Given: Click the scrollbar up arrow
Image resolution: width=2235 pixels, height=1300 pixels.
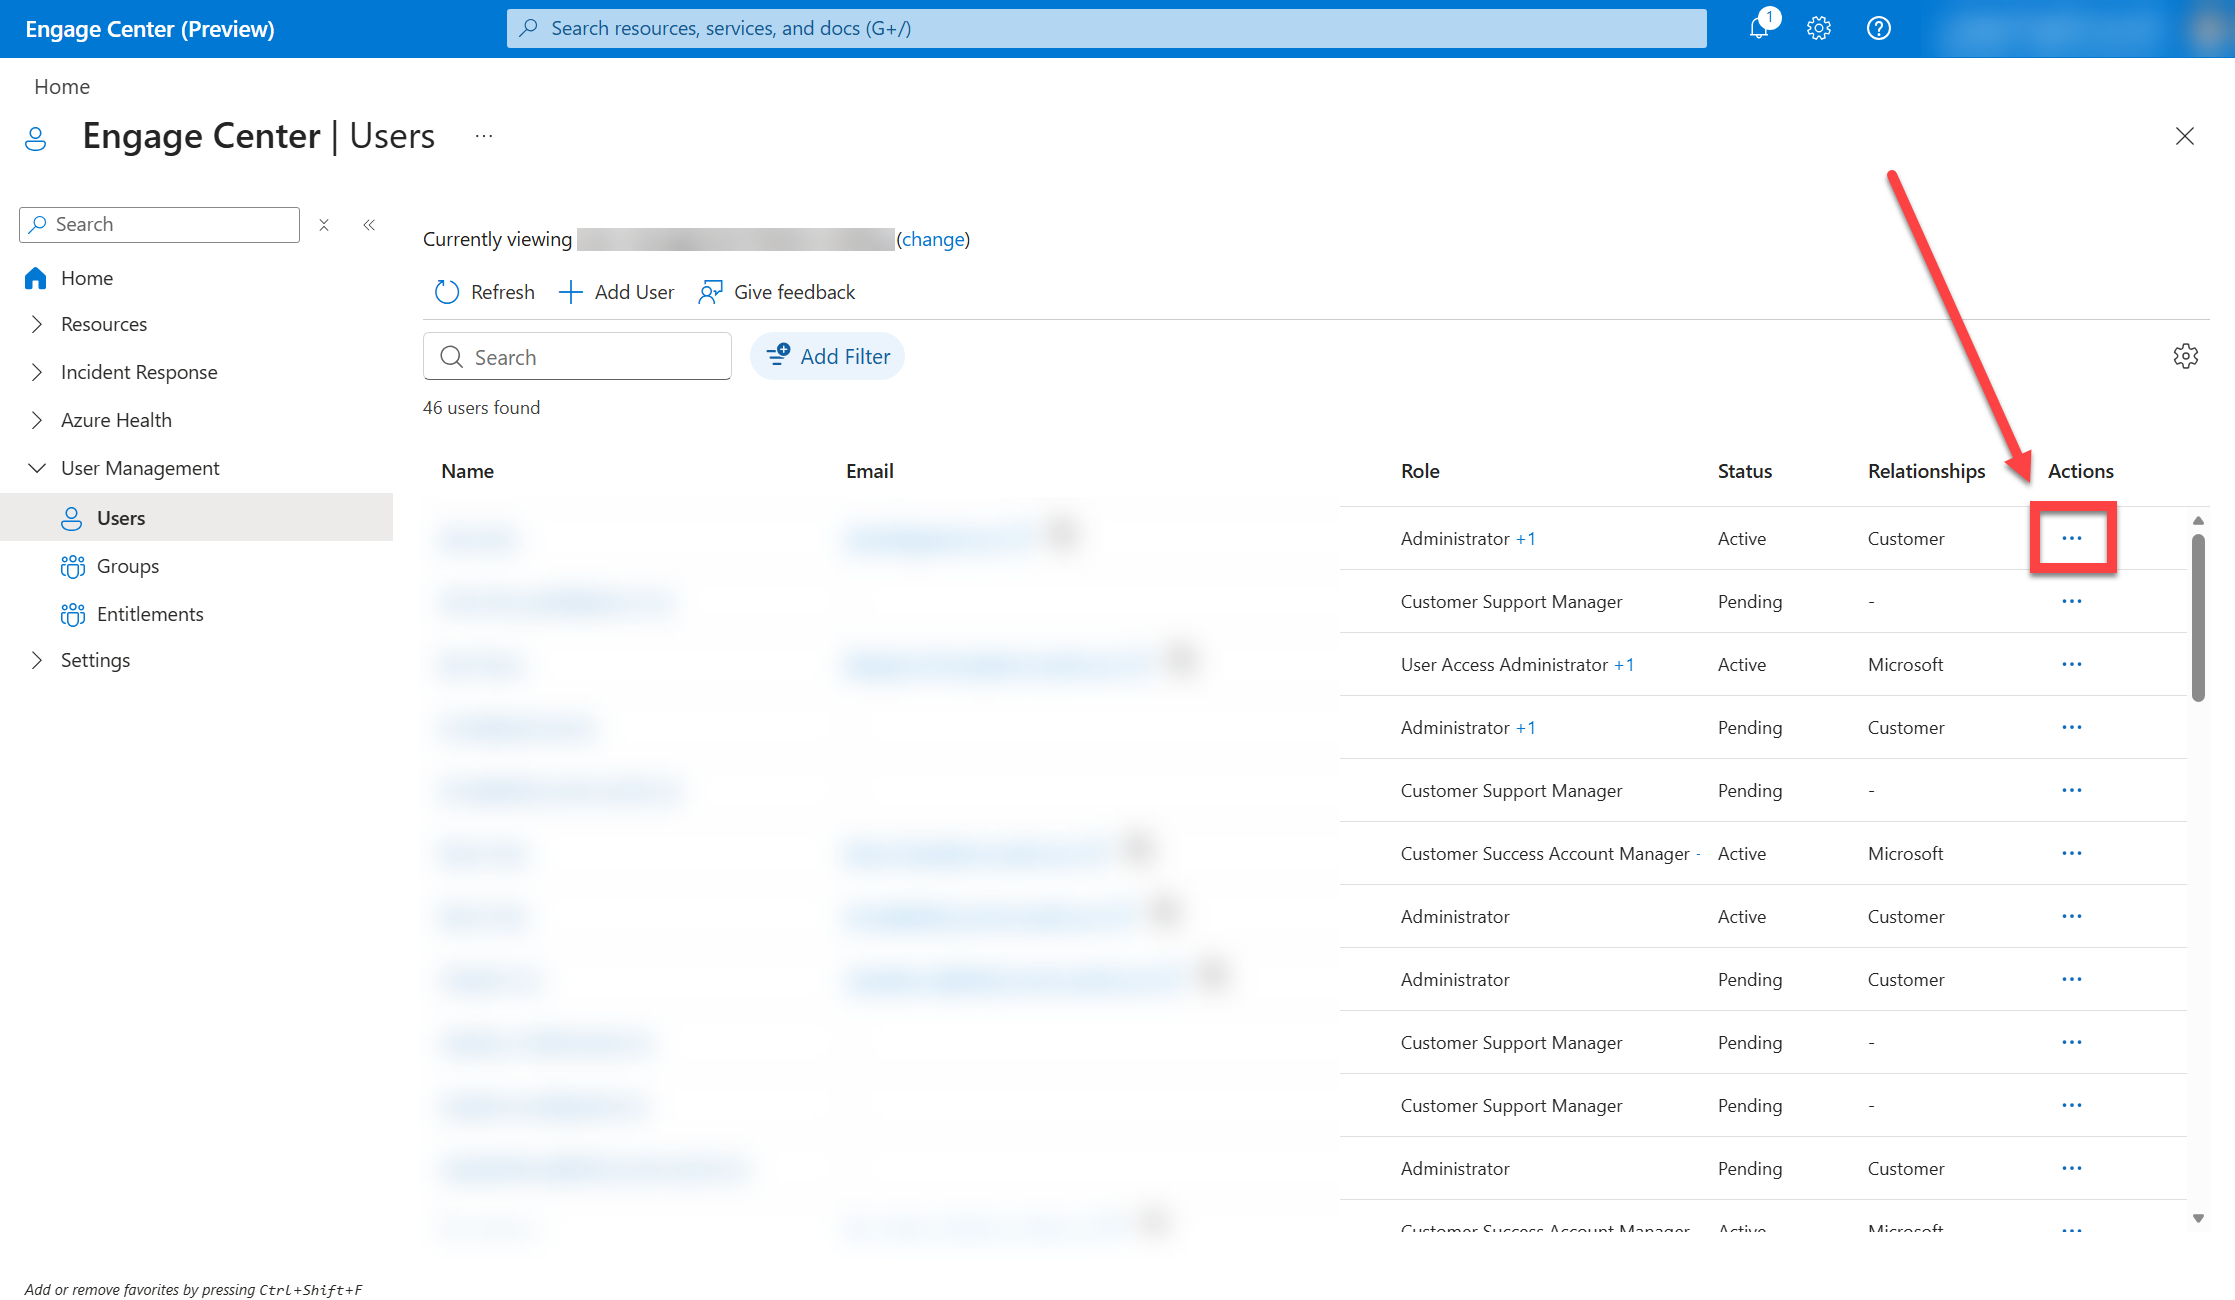Looking at the screenshot, I should coord(2198,520).
